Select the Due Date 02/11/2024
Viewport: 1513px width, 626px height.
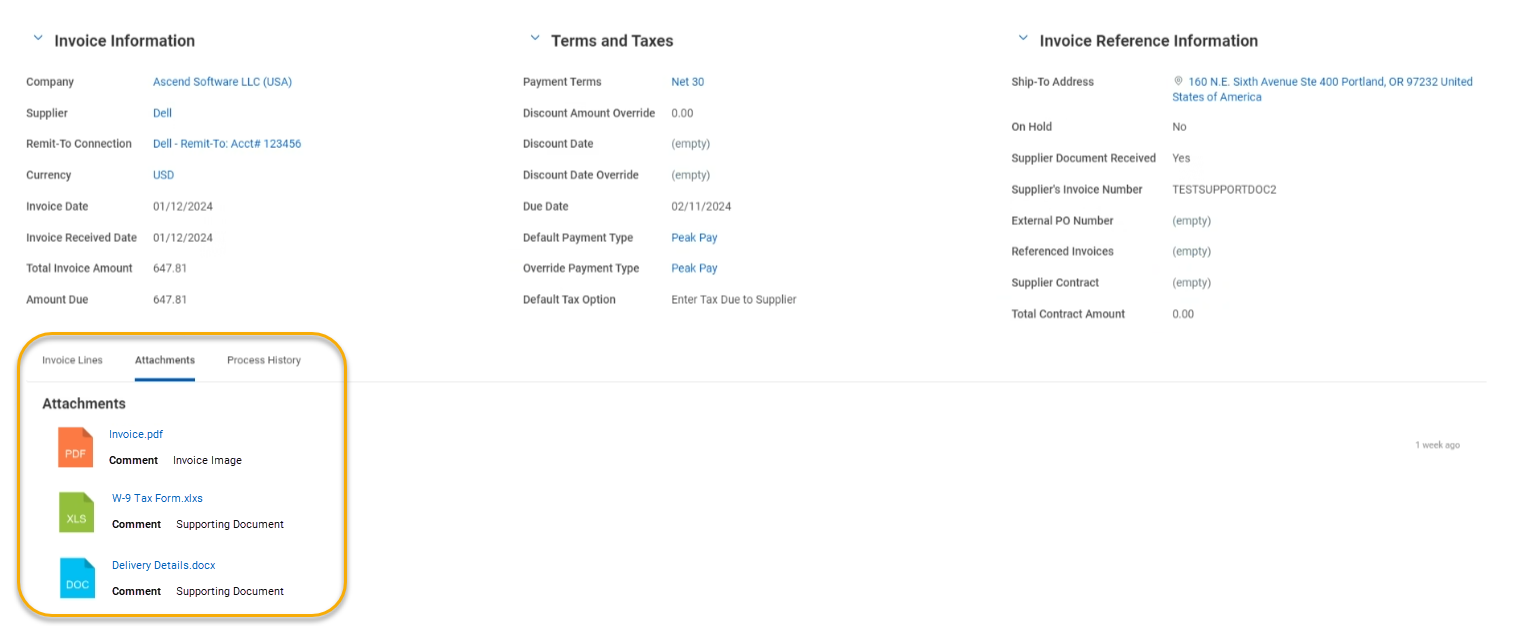pos(701,206)
